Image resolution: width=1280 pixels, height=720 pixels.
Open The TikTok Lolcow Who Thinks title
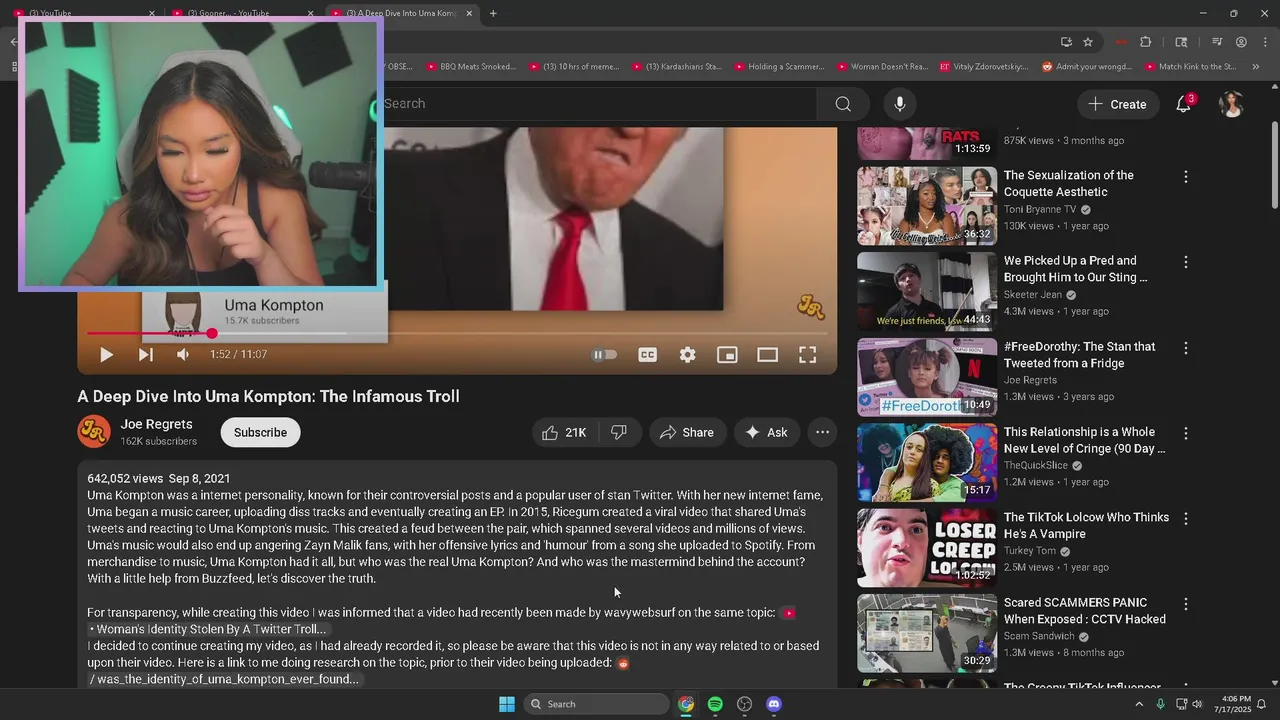[x=1086, y=525]
